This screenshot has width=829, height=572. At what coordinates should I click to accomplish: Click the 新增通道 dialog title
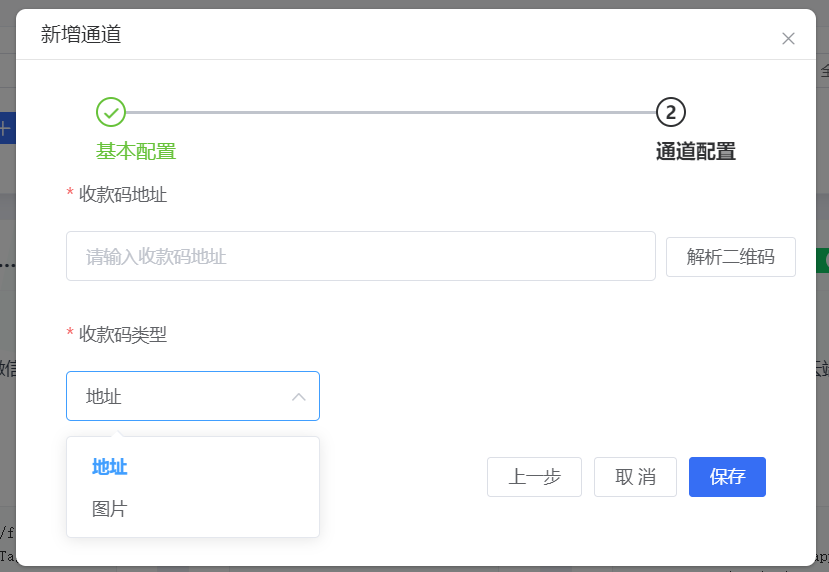tap(81, 35)
